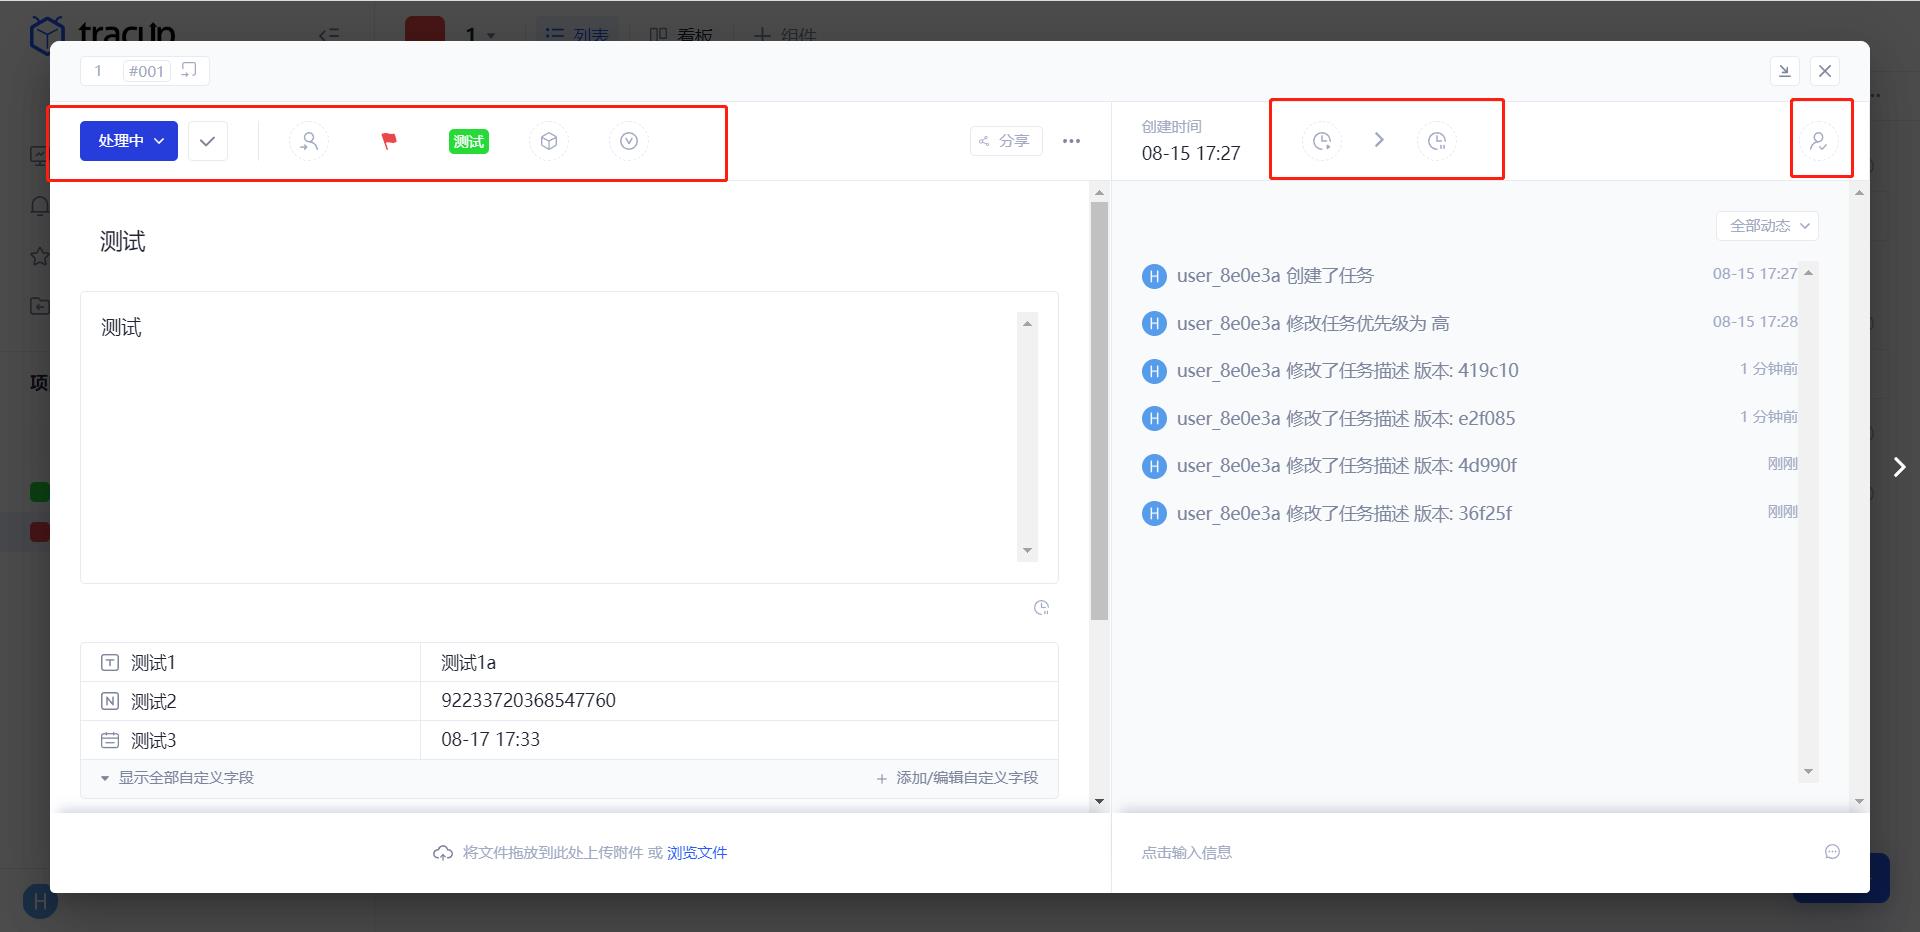Click the 分享 share button
This screenshot has height=932, width=1920.
[1006, 141]
